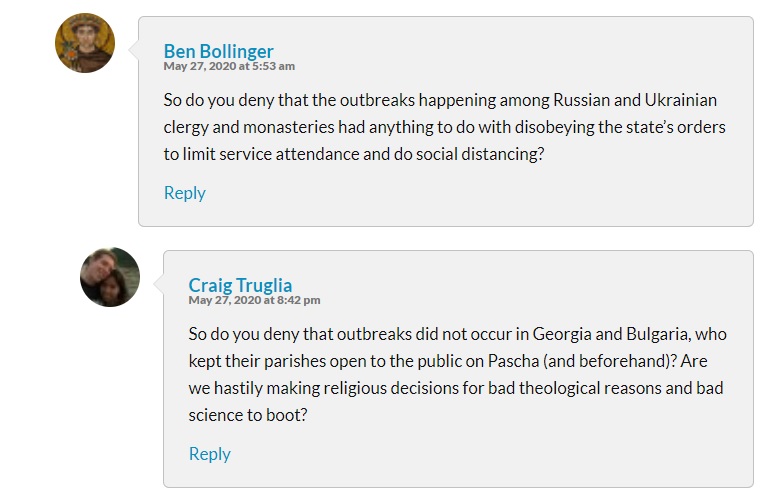The height and width of the screenshot is (501, 770).
Task: Click the speech-bubble pointer on Craig's comment
Action: pos(158,281)
